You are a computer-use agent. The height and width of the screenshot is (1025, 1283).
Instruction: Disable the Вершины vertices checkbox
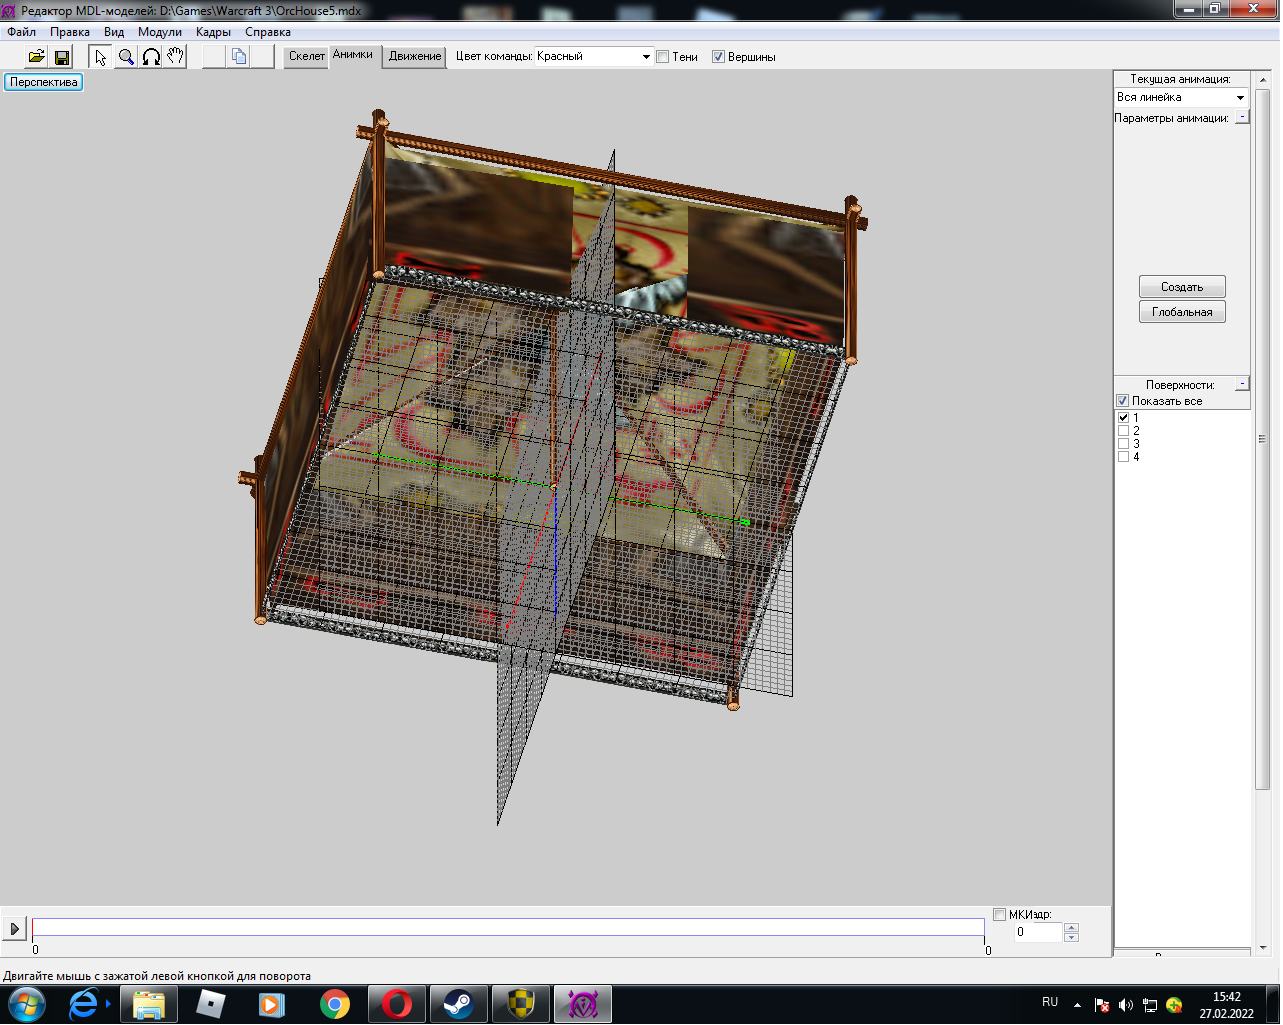(718, 57)
